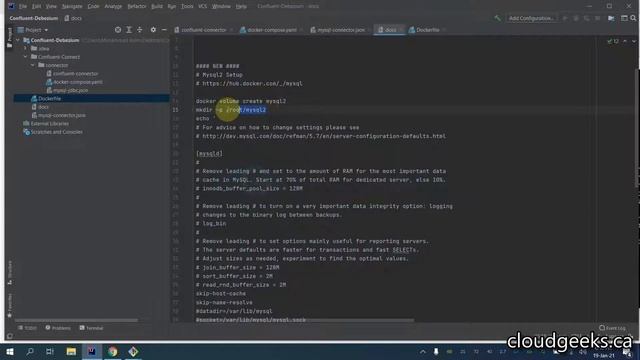Go to previous highlighted problem arrow
The width and height of the screenshot is (640, 360).
click(x=625, y=41)
